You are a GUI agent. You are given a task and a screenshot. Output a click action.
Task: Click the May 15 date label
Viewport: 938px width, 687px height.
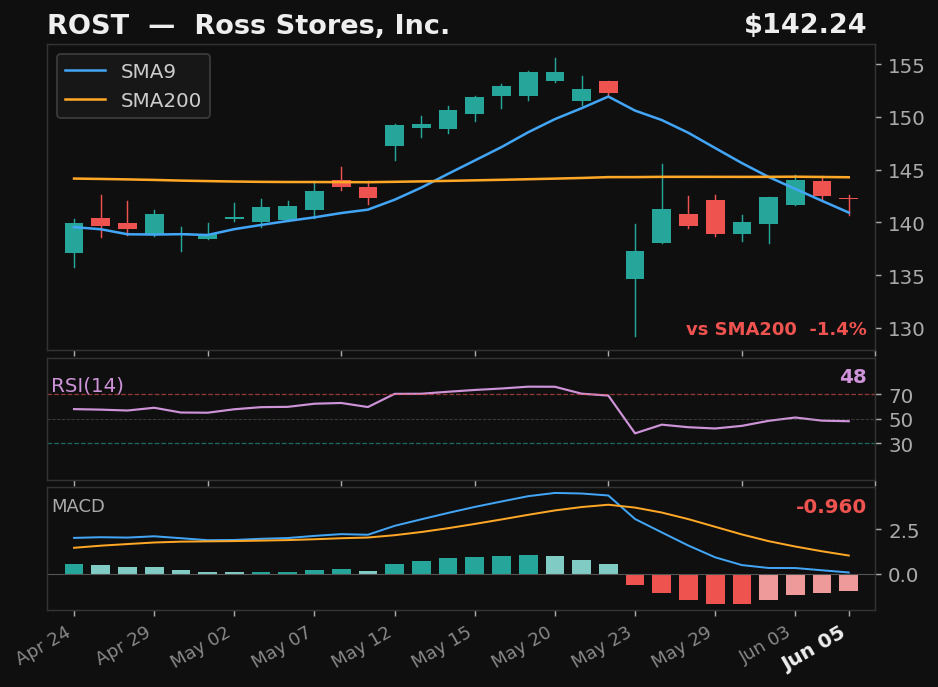tap(441, 646)
